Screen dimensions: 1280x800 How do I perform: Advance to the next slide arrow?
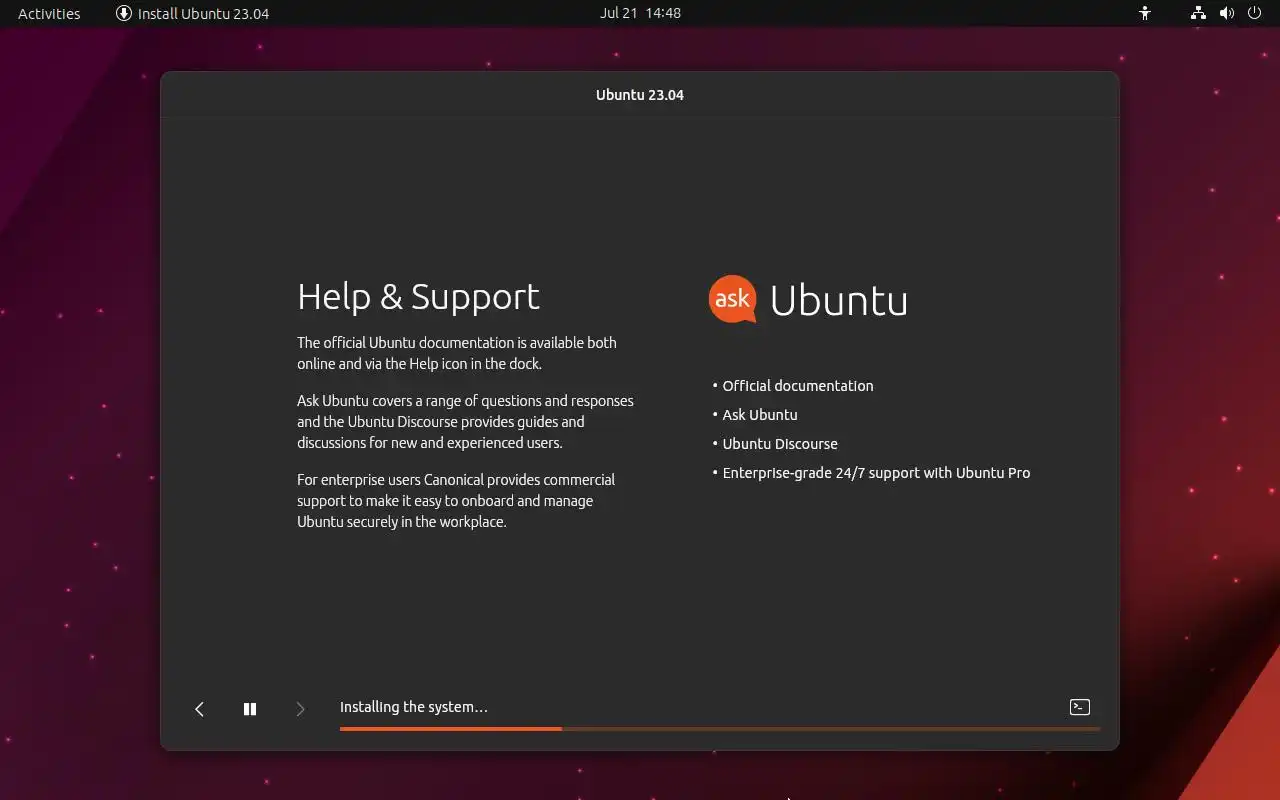300,709
